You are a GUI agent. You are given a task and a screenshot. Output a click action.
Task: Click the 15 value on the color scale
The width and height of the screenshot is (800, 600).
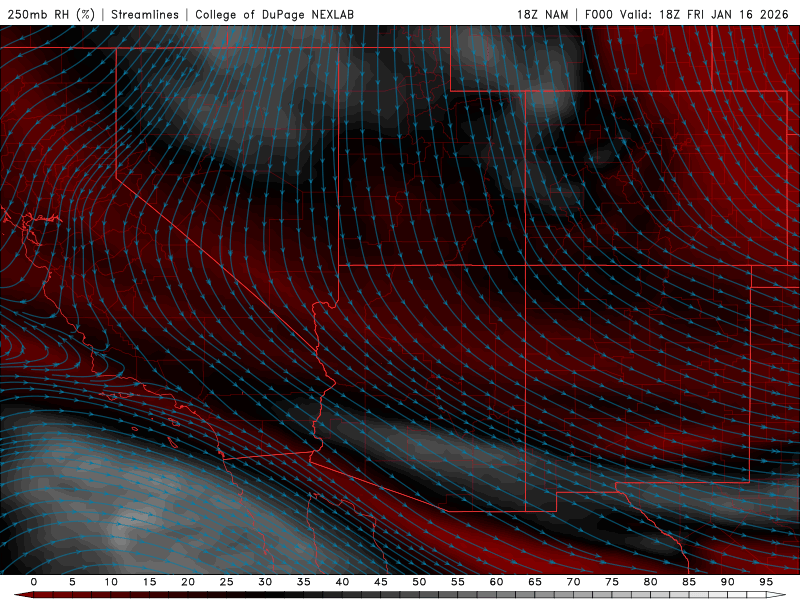pyautogui.click(x=149, y=582)
